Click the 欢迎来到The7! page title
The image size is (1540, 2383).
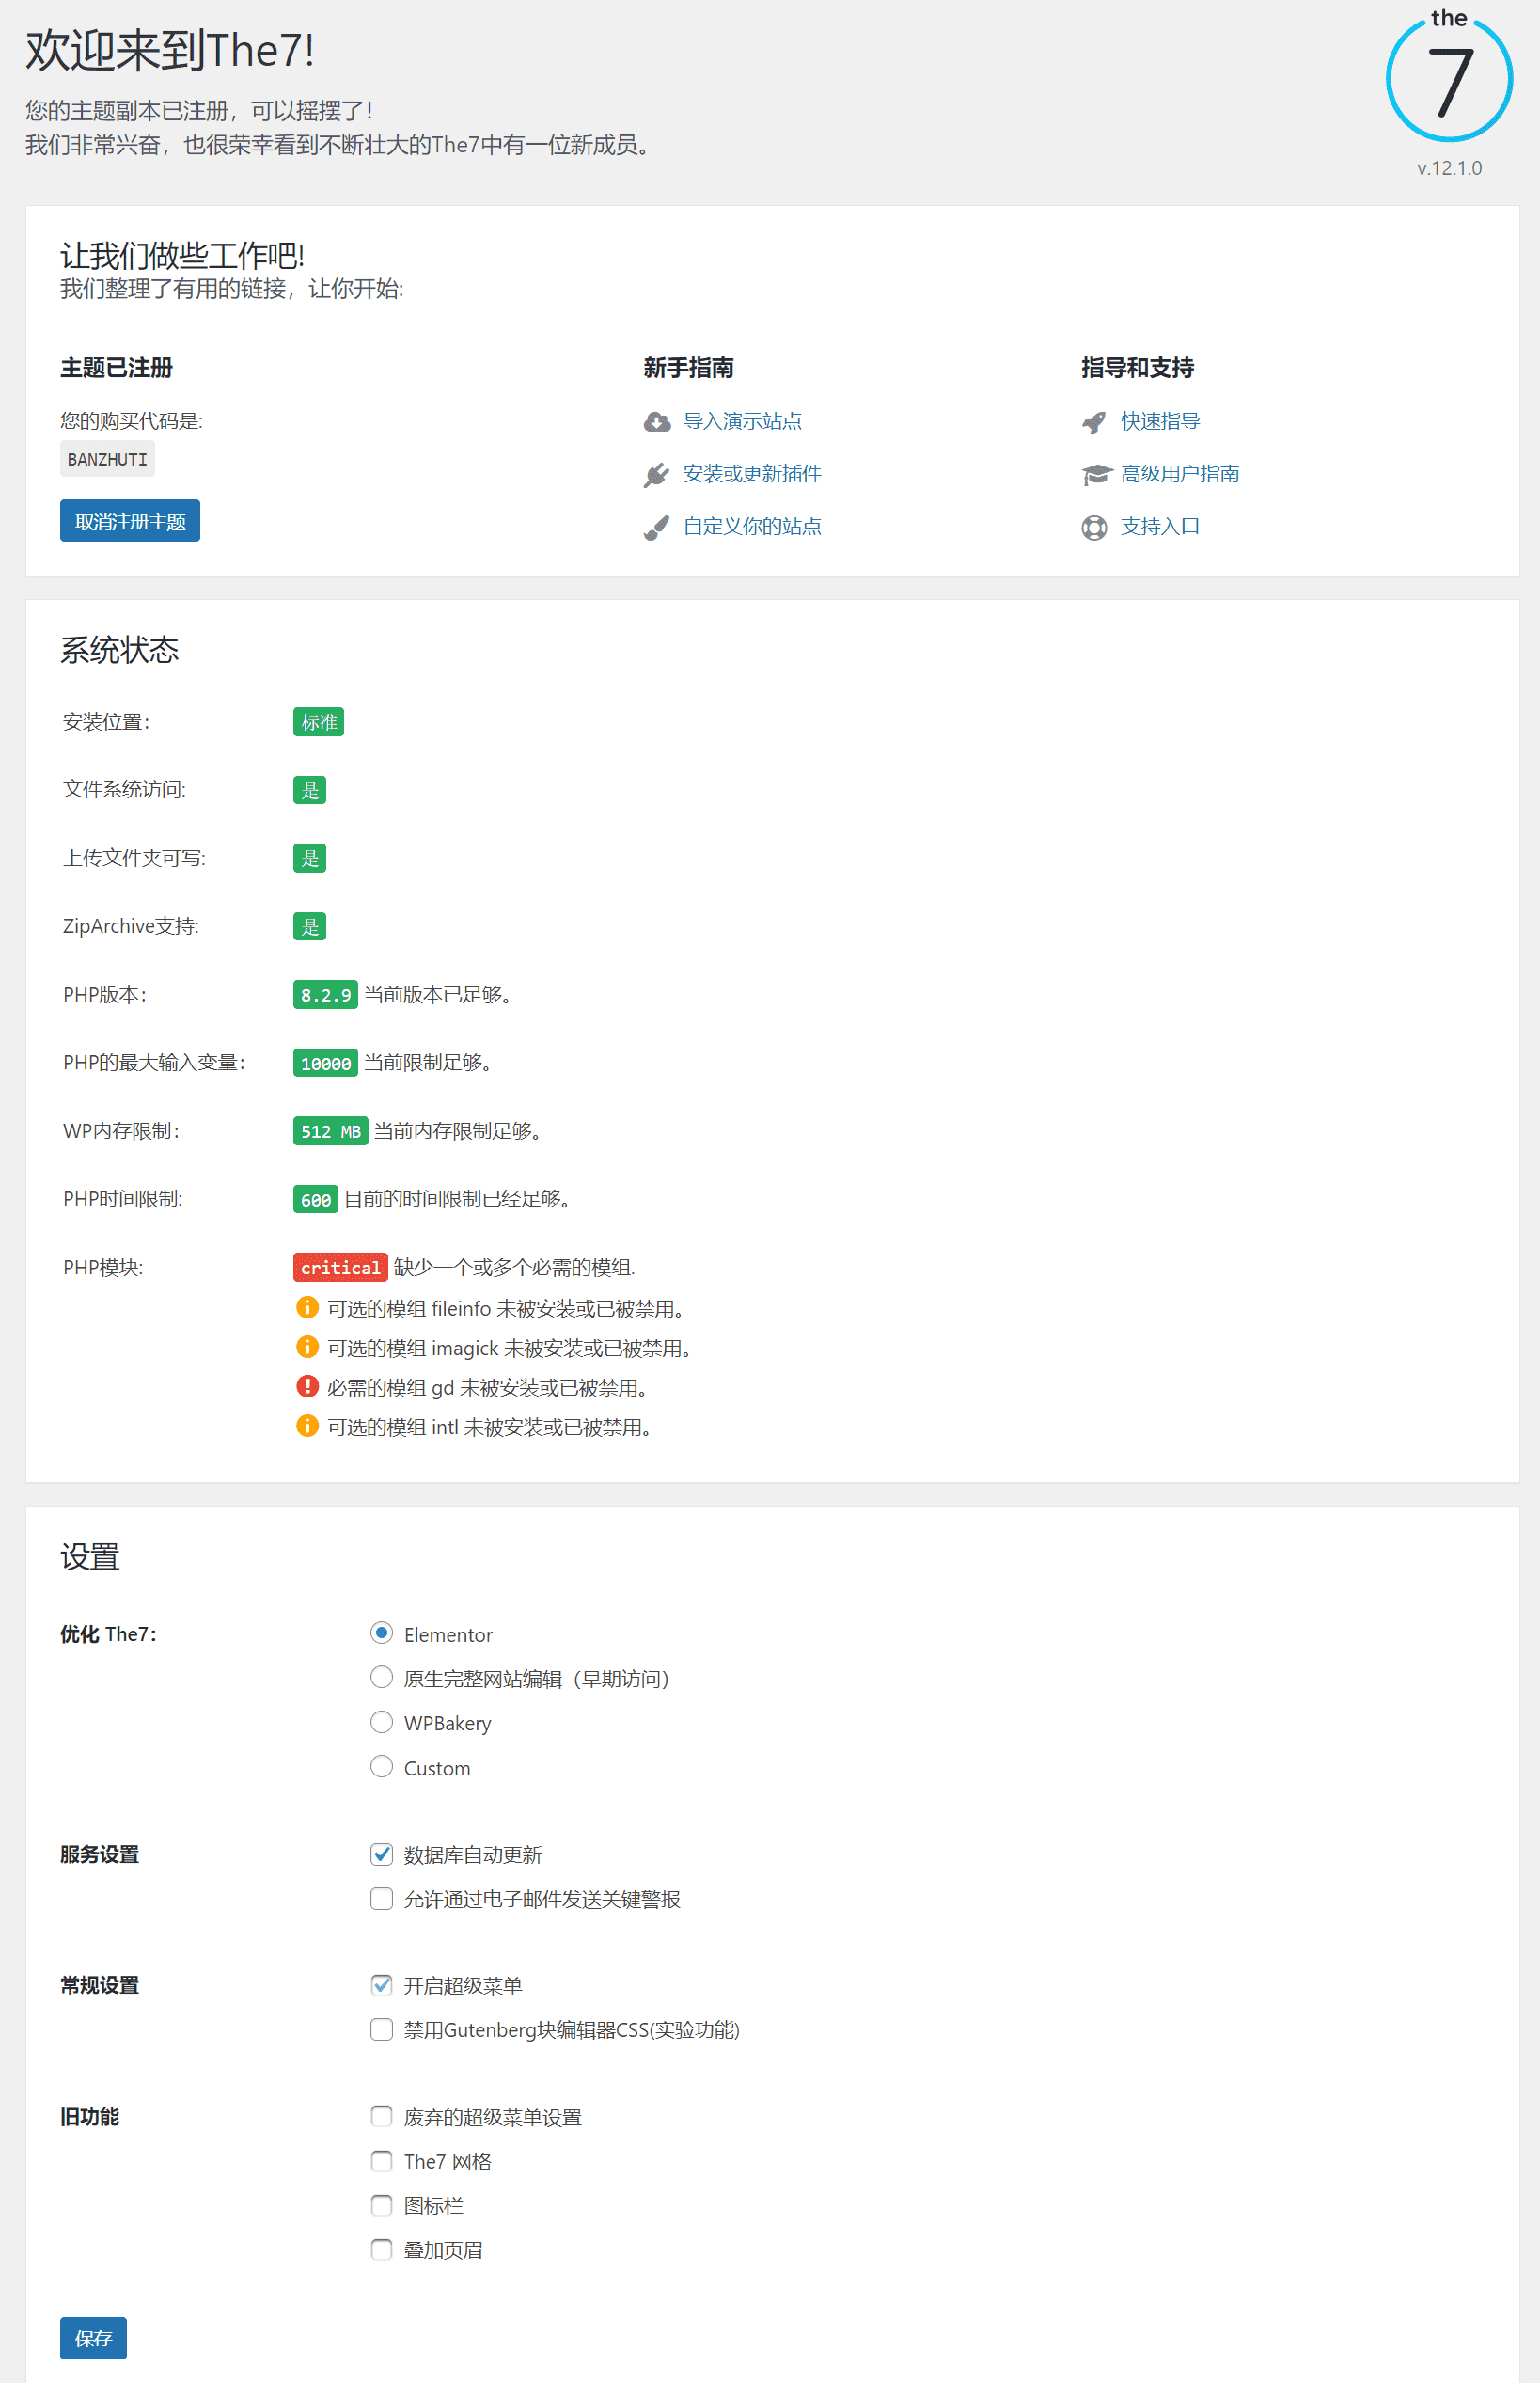170,50
